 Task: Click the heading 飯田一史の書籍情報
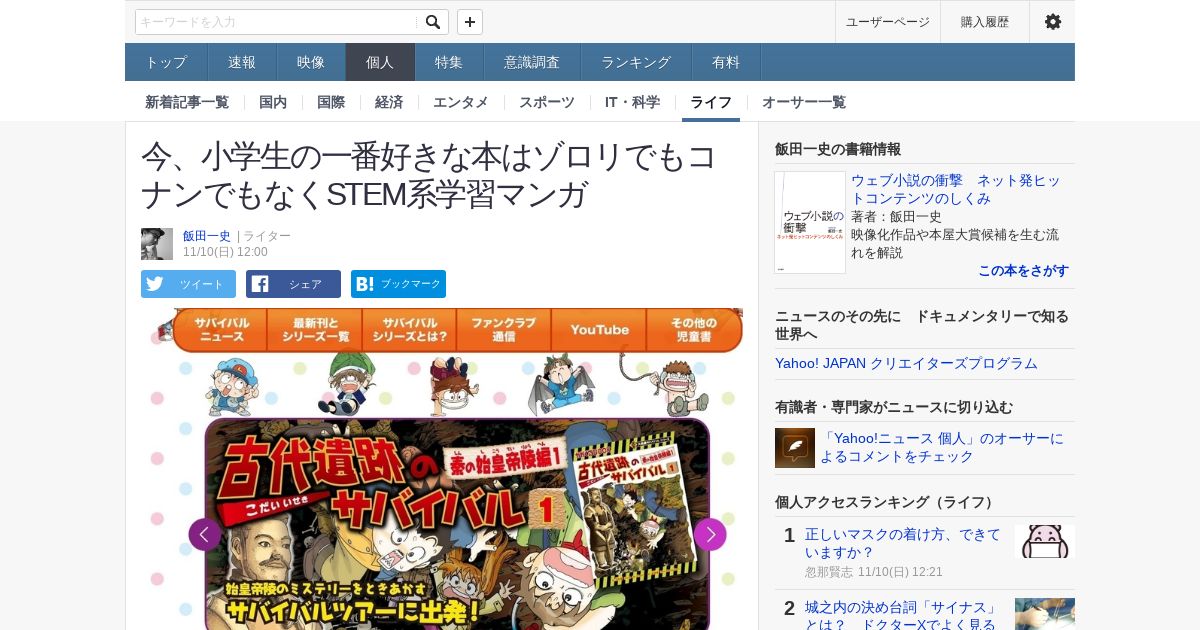coord(838,149)
